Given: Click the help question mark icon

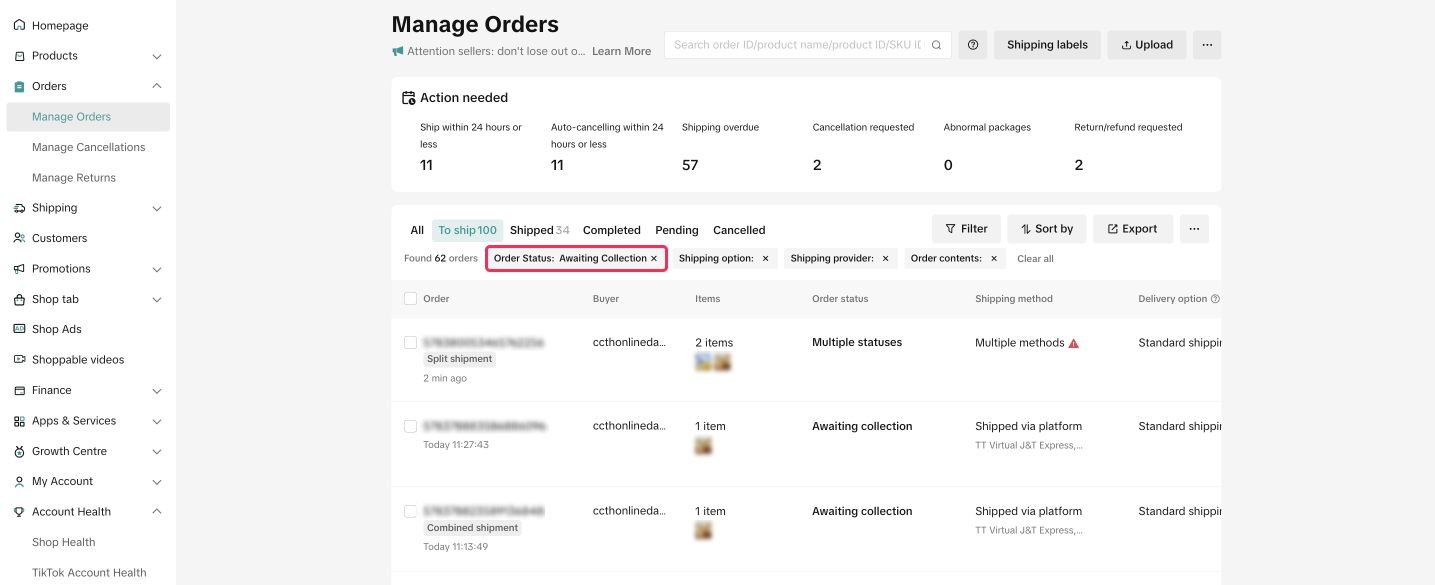Looking at the screenshot, I should click(972, 45).
